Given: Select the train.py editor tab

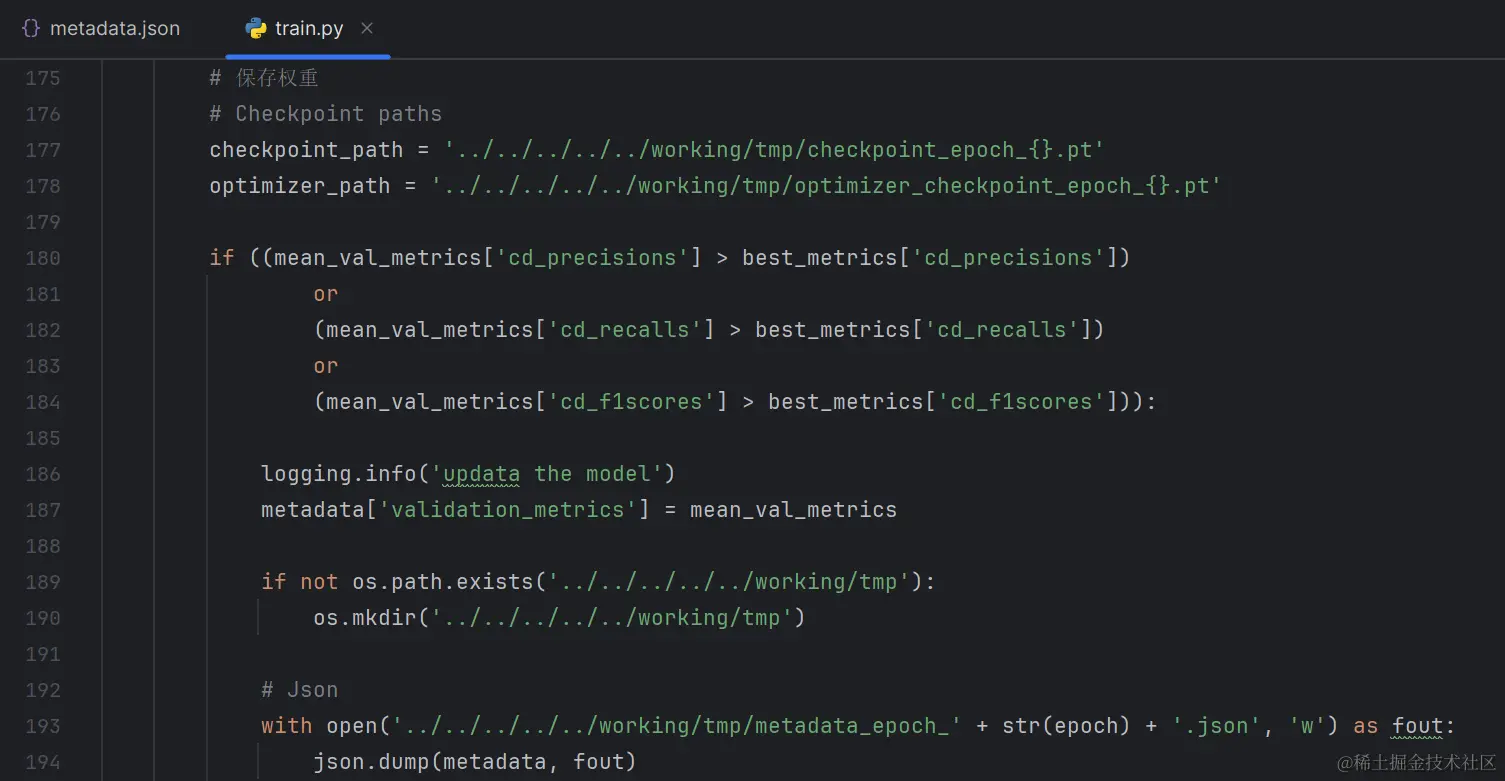Looking at the screenshot, I should (308, 29).
